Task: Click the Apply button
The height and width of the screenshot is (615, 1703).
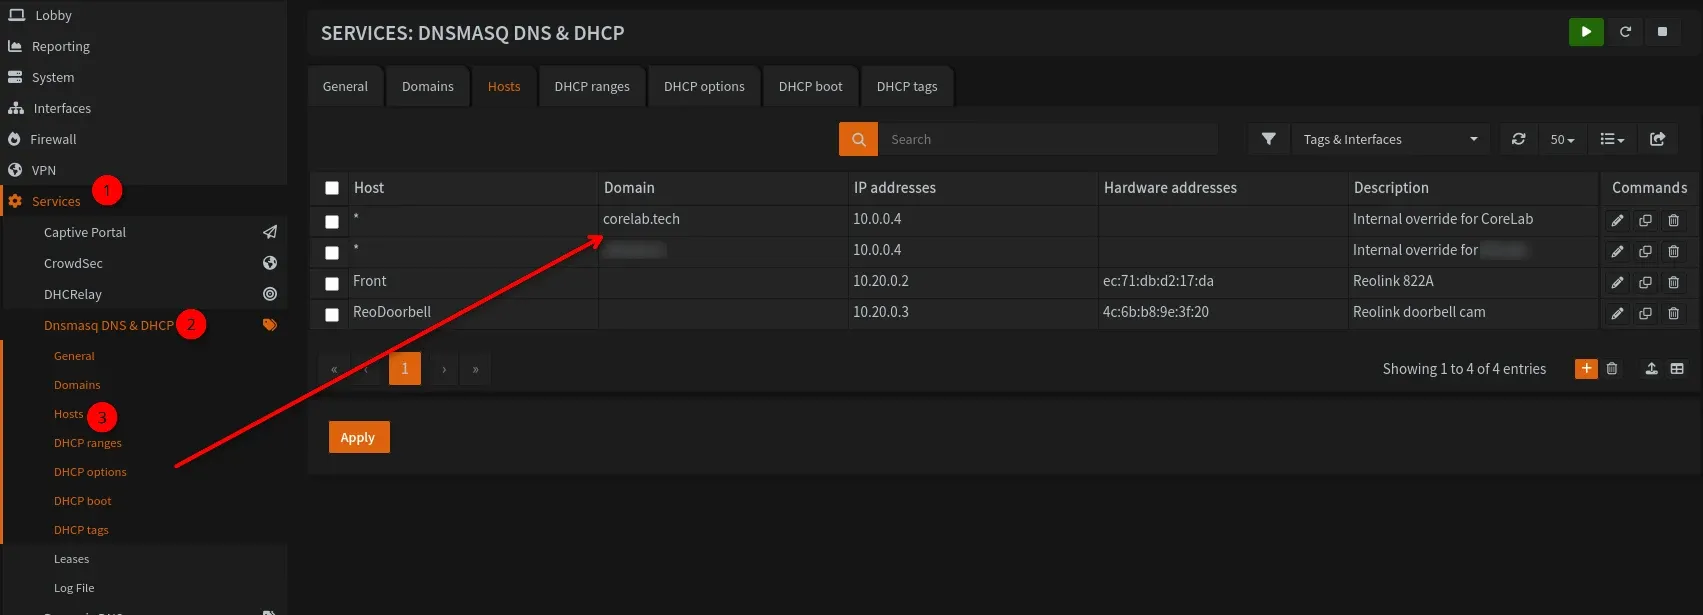Action: point(358,437)
